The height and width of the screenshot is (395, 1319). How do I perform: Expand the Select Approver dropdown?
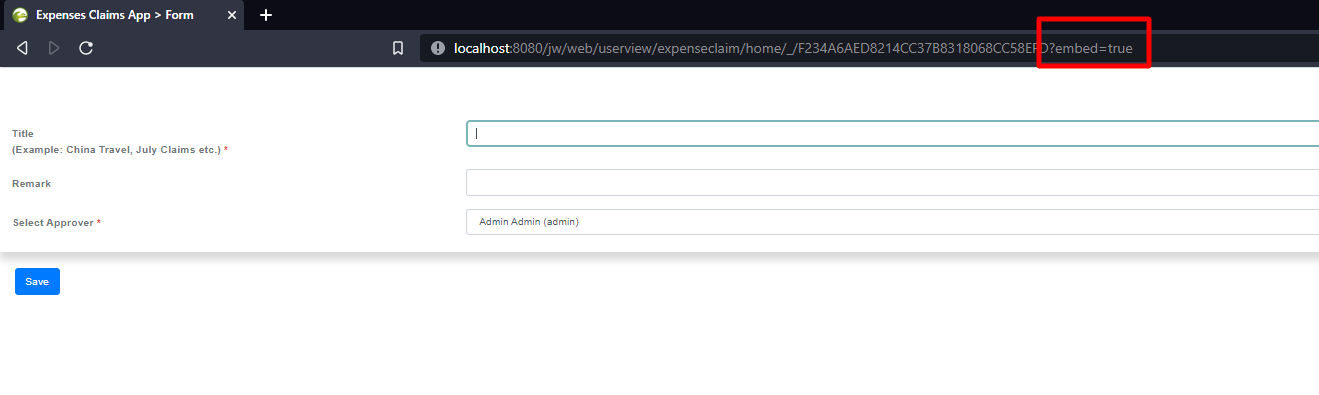(892, 222)
